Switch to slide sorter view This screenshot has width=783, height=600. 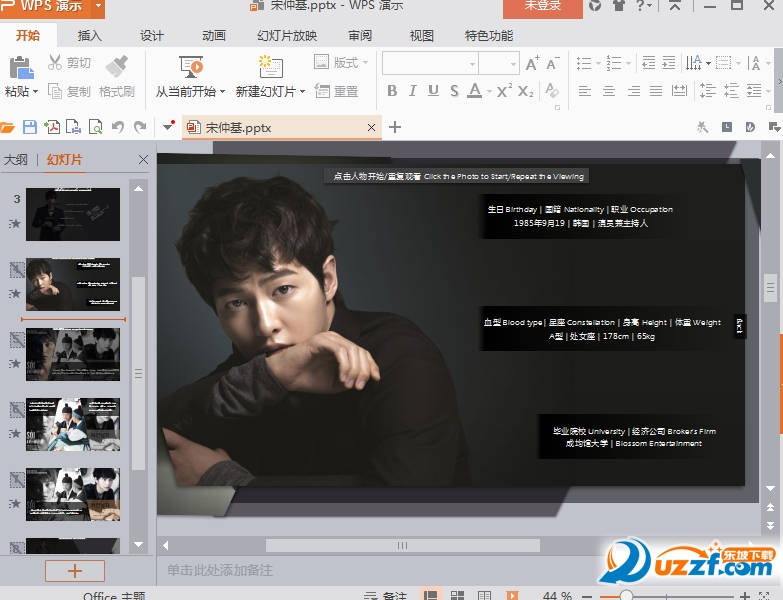click(x=457, y=595)
